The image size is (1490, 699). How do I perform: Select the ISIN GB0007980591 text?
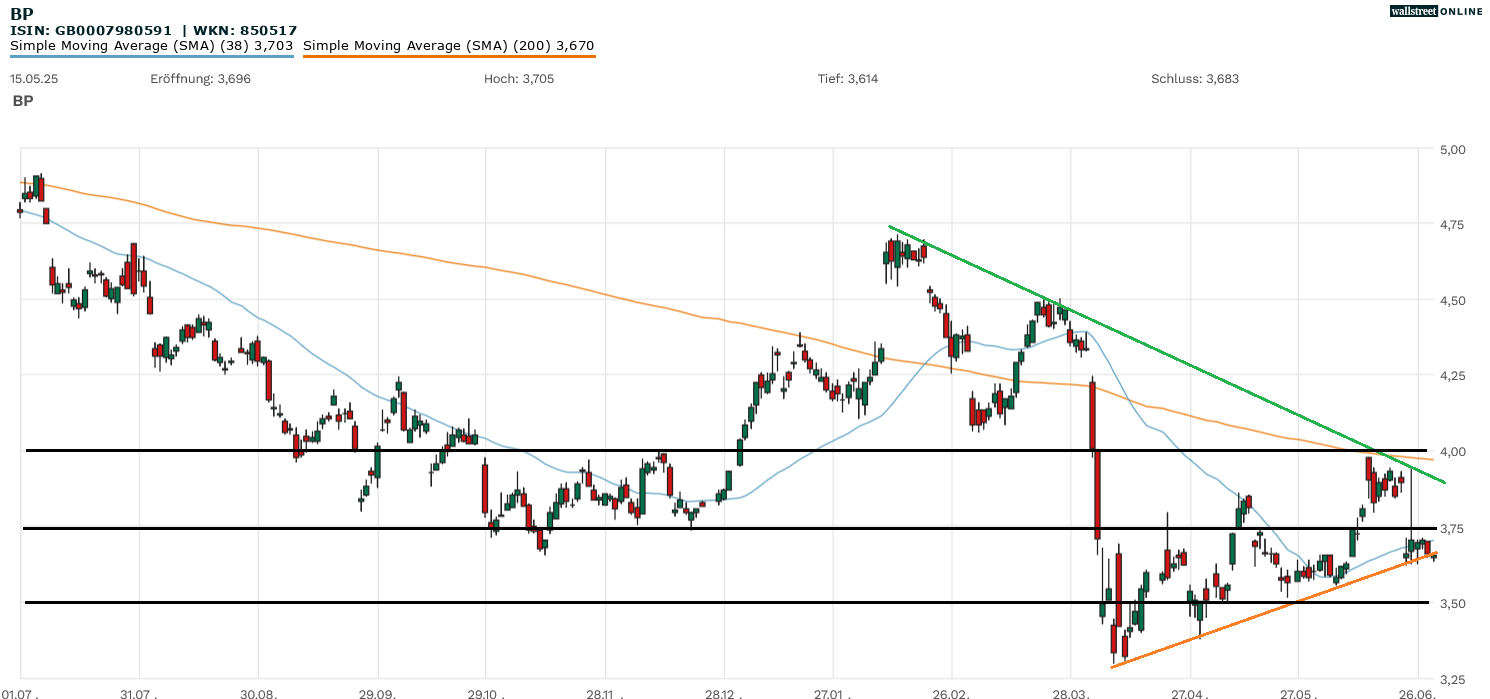90,31
